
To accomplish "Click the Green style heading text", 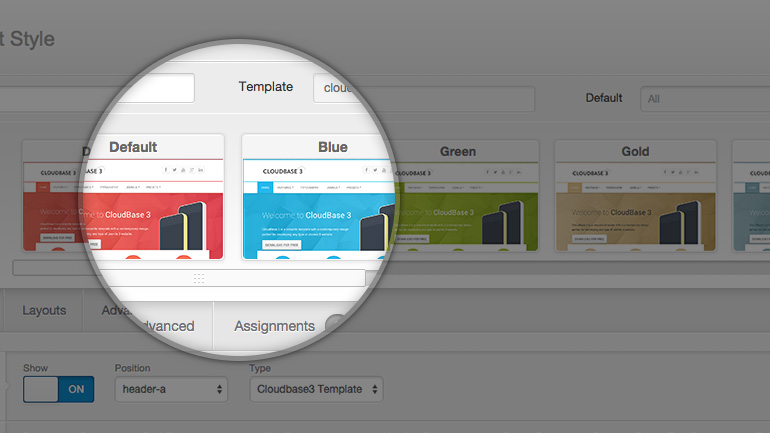I will [458, 151].
